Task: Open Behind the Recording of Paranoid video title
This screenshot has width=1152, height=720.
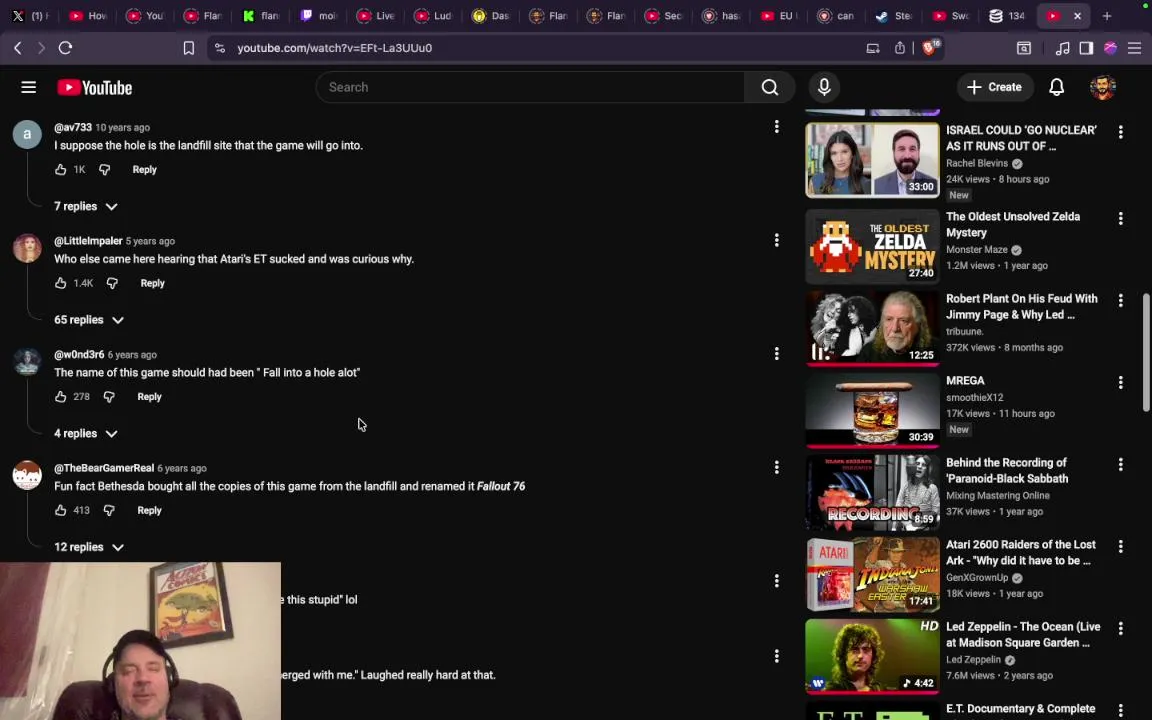Action: pos(1007,471)
